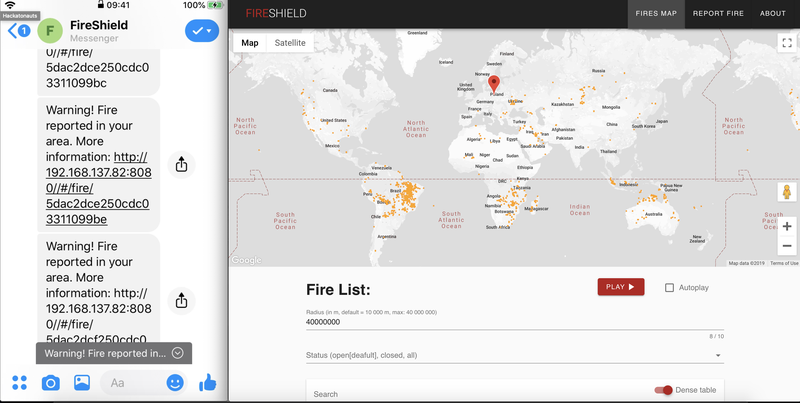Open the Messenger camera icon
Image resolution: width=800 pixels, height=403 pixels.
[50, 382]
